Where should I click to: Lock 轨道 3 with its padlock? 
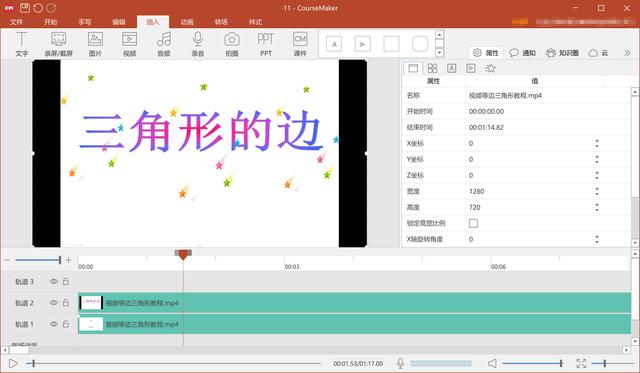(66, 281)
